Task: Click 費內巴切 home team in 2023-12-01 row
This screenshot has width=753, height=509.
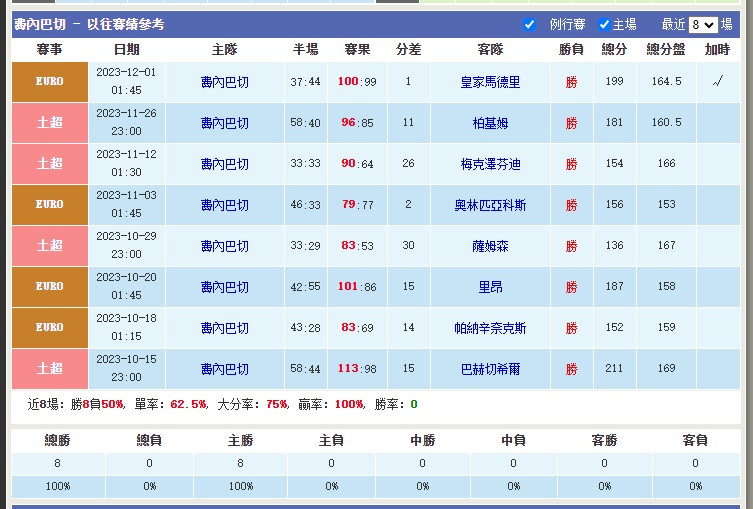Action: (225, 82)
